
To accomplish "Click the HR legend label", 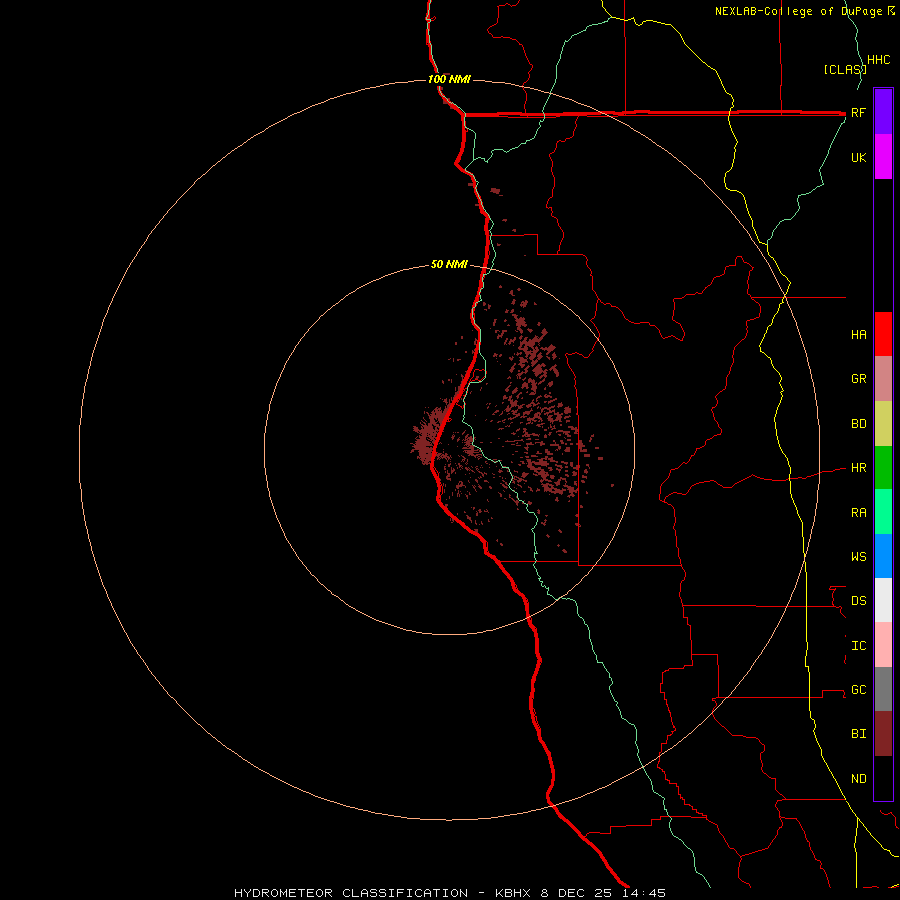I will tap(858, 468).
